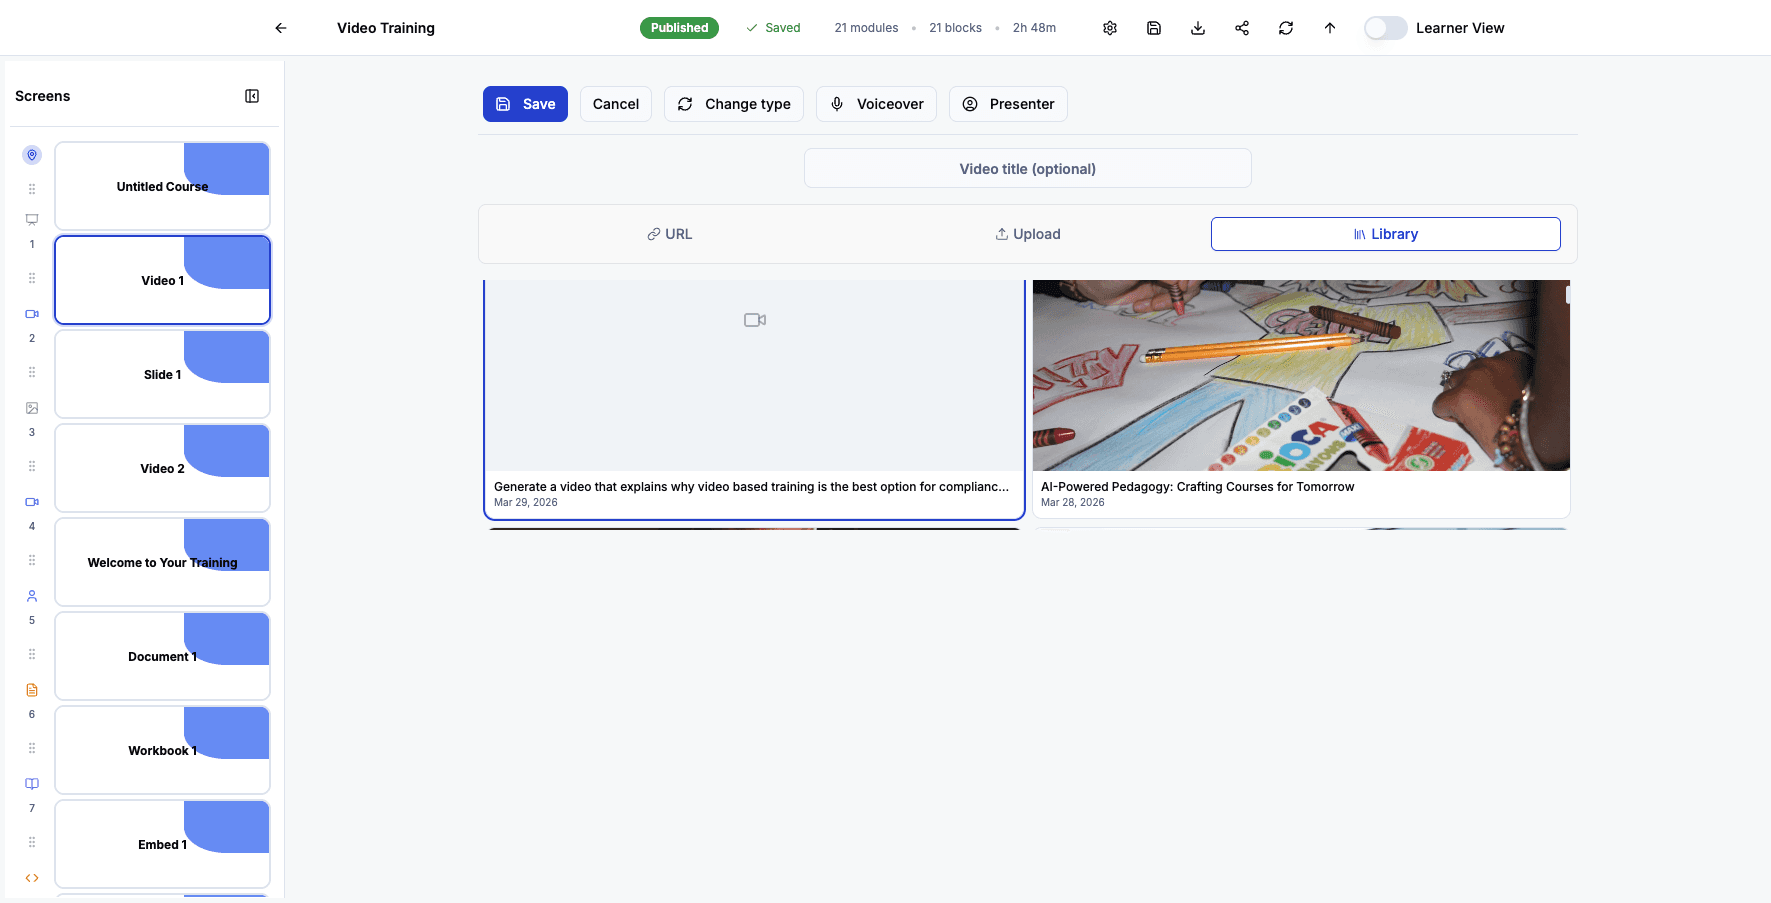Screen dimensions: 1771x903
Task: Open sharing options via share icon
Action: (1242, 28)
